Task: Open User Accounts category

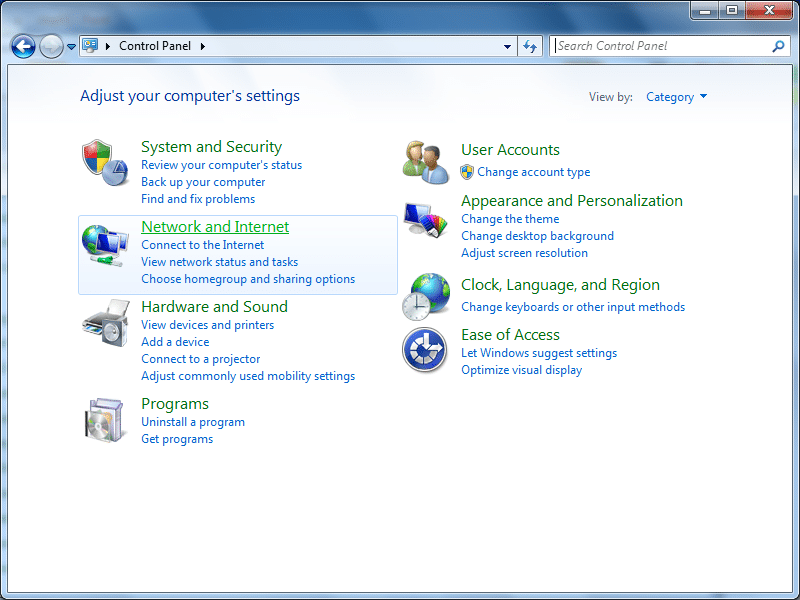Action: (510, 150)
